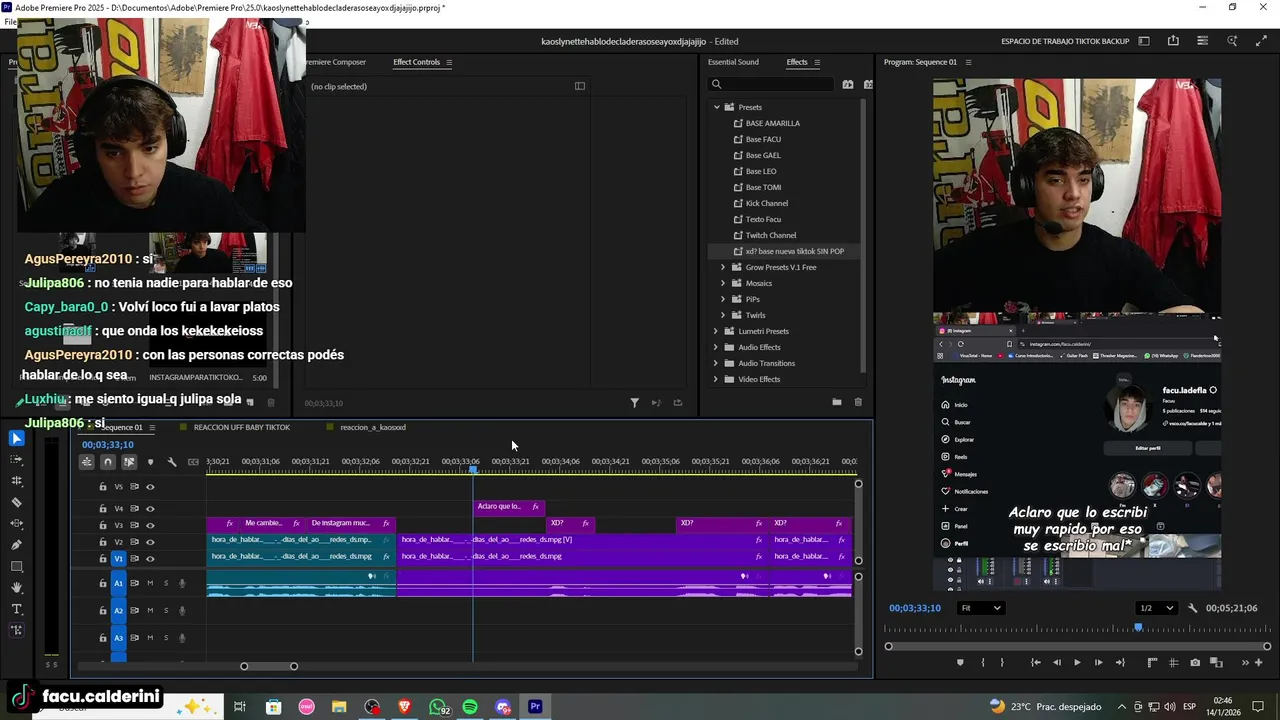
Task: Click Mark Out bracket in Program monitor
Action: click(1002, 662)
